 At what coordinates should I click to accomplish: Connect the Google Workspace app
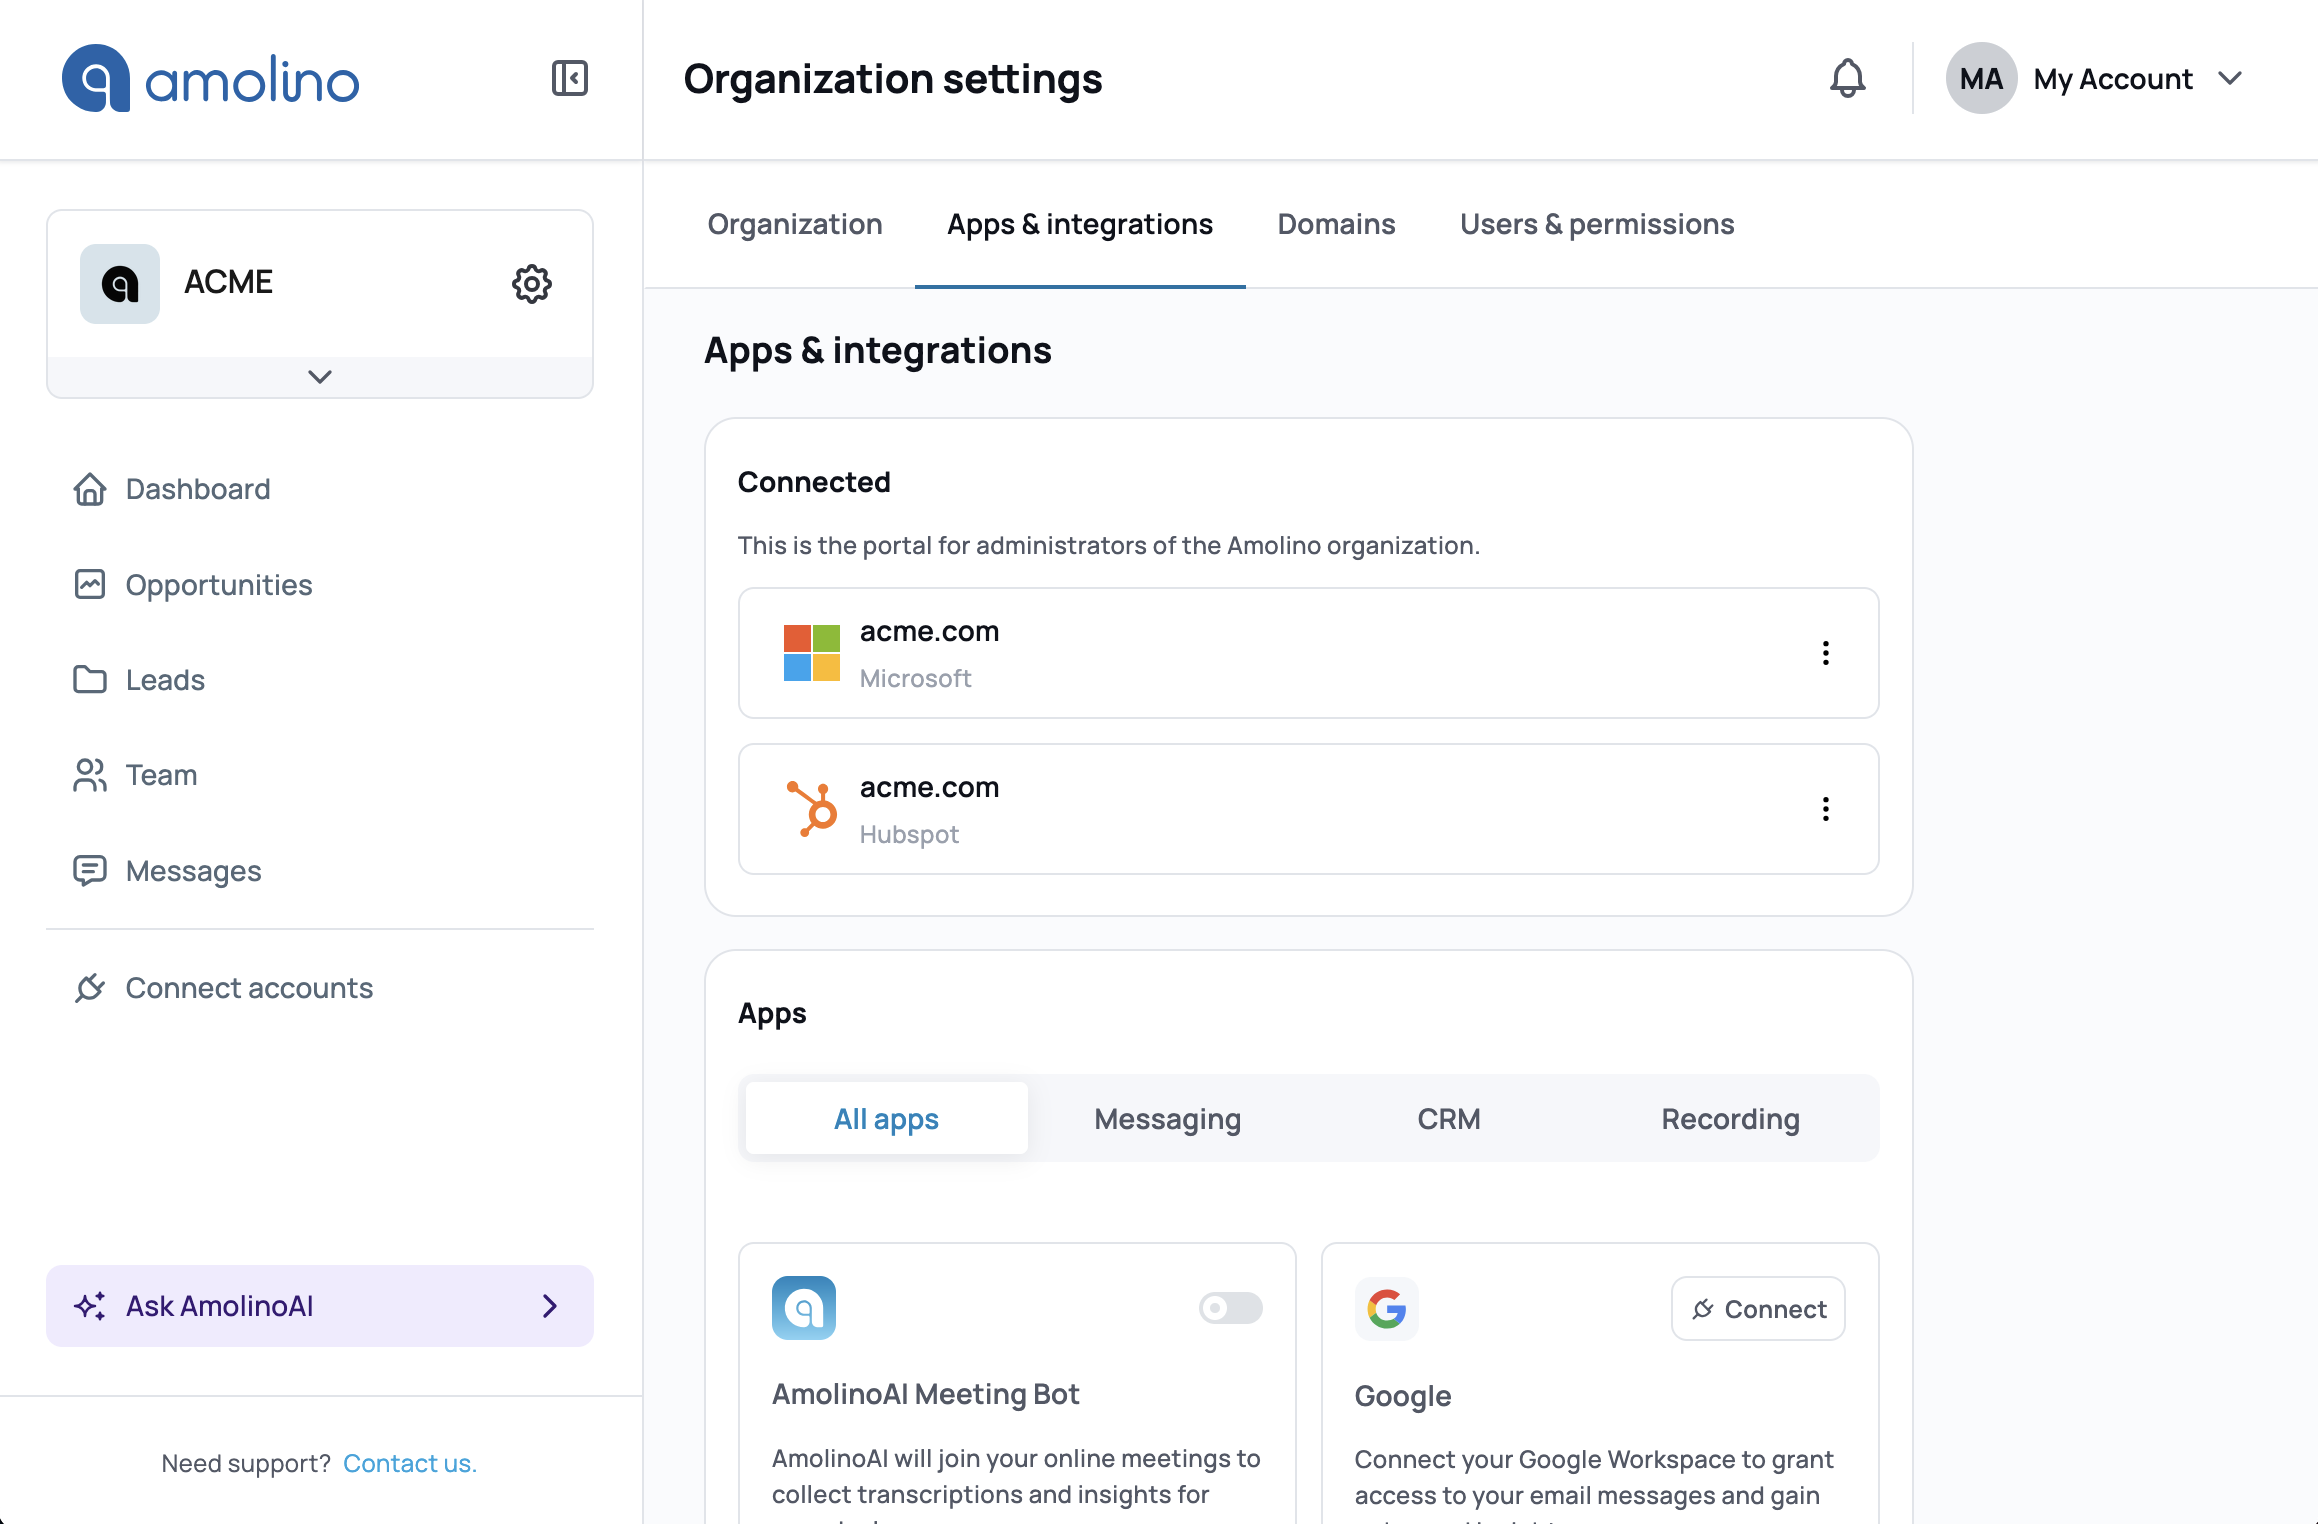[1757, 1308]
